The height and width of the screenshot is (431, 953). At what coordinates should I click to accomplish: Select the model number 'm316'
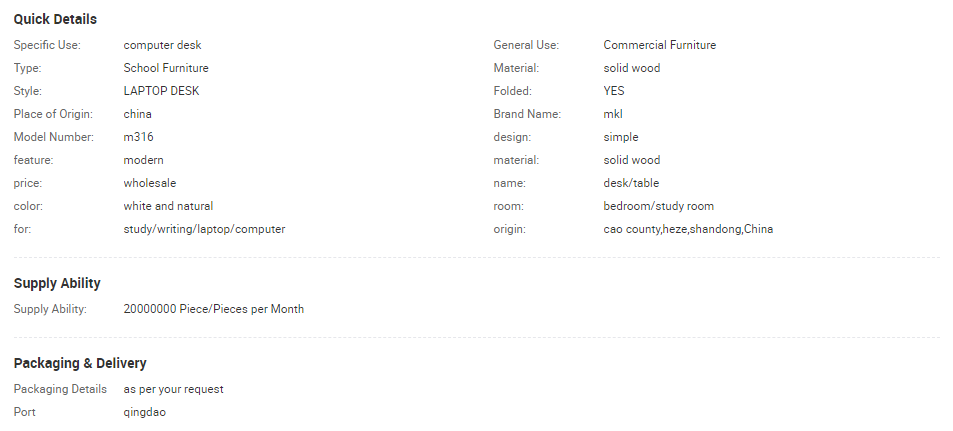(x=139, y=137)
